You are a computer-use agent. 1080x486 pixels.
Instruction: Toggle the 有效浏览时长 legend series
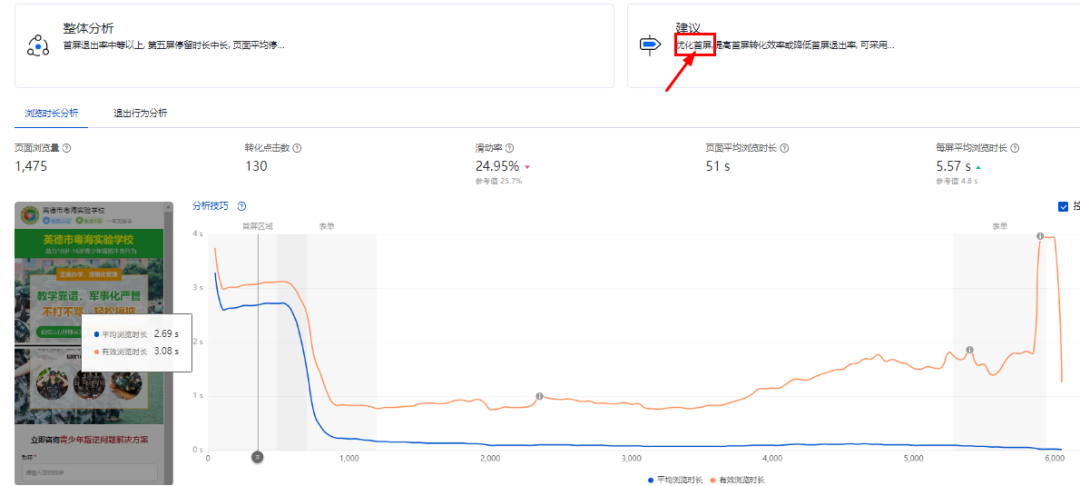(x=737, y=479)
